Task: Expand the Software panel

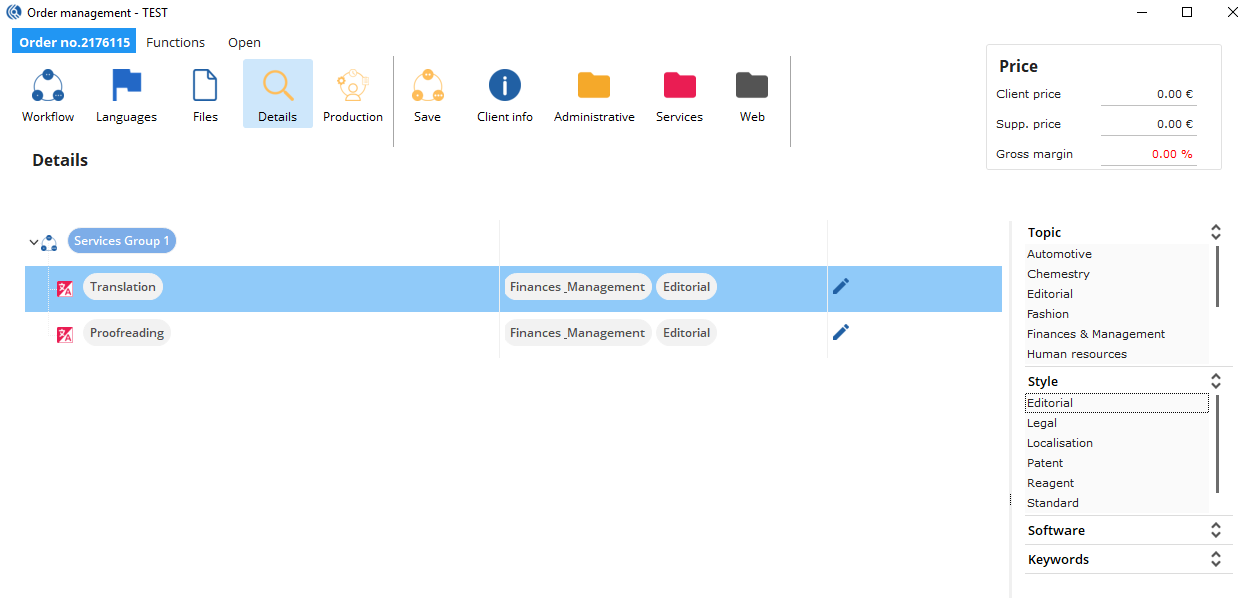Action: pyautogui.click(x=1215, y=531)
